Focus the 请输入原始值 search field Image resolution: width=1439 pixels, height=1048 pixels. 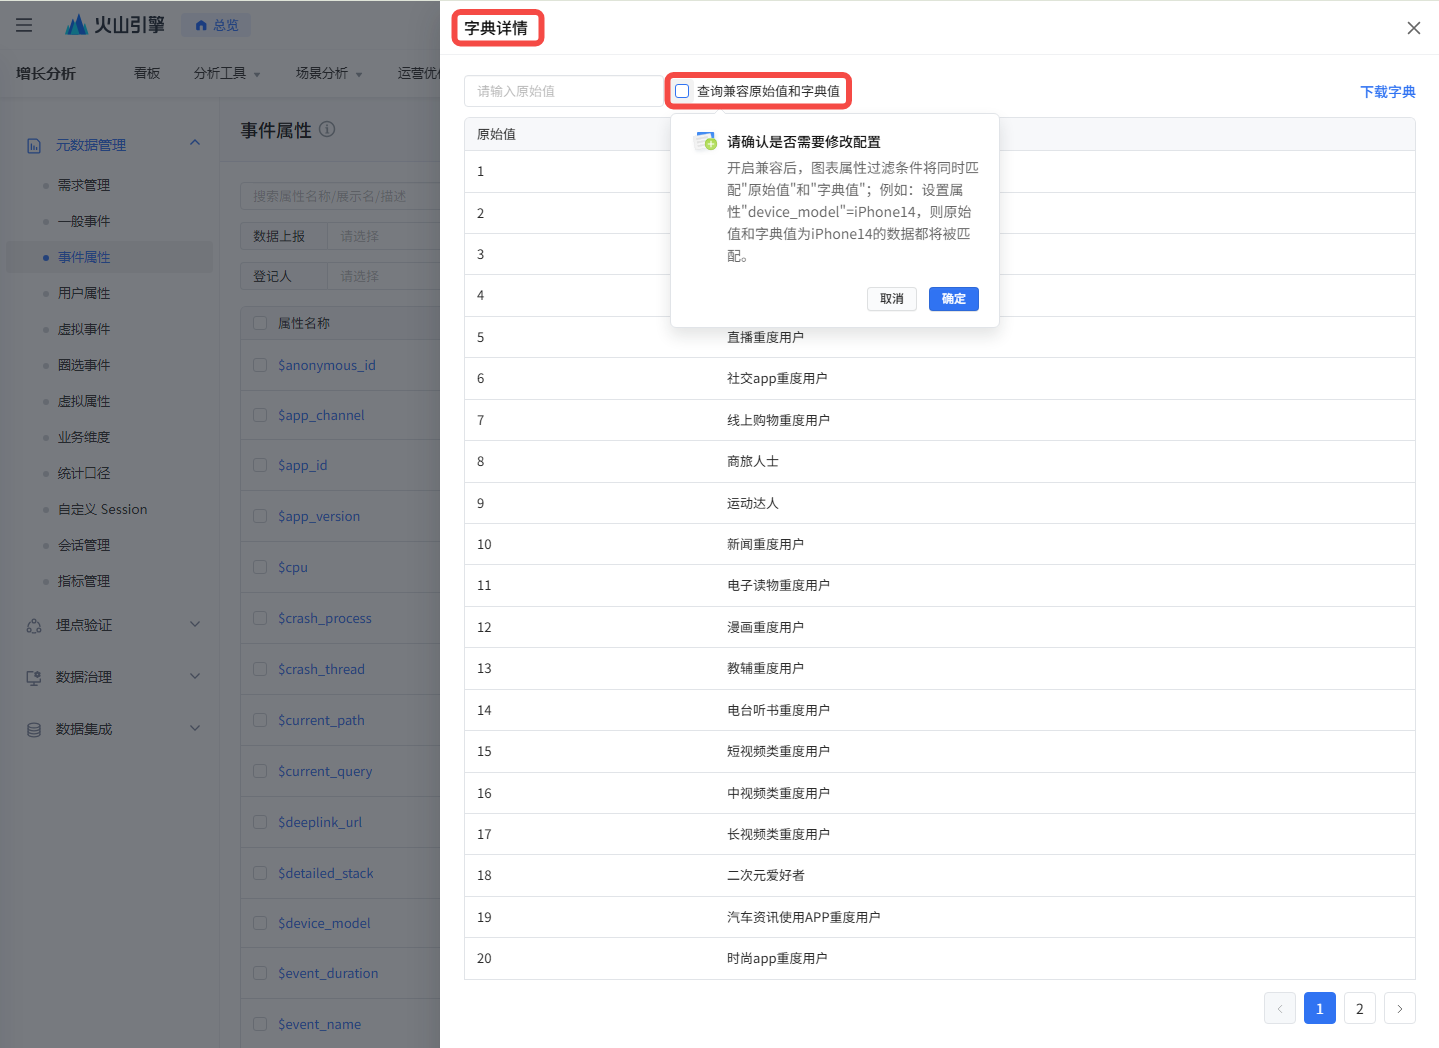pos(564,91)
